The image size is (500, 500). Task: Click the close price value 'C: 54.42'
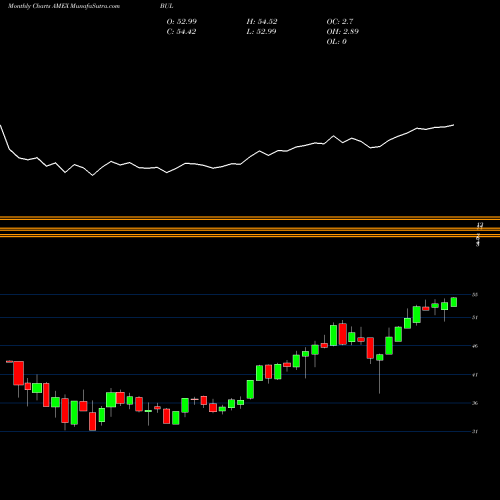click(181, 32)
